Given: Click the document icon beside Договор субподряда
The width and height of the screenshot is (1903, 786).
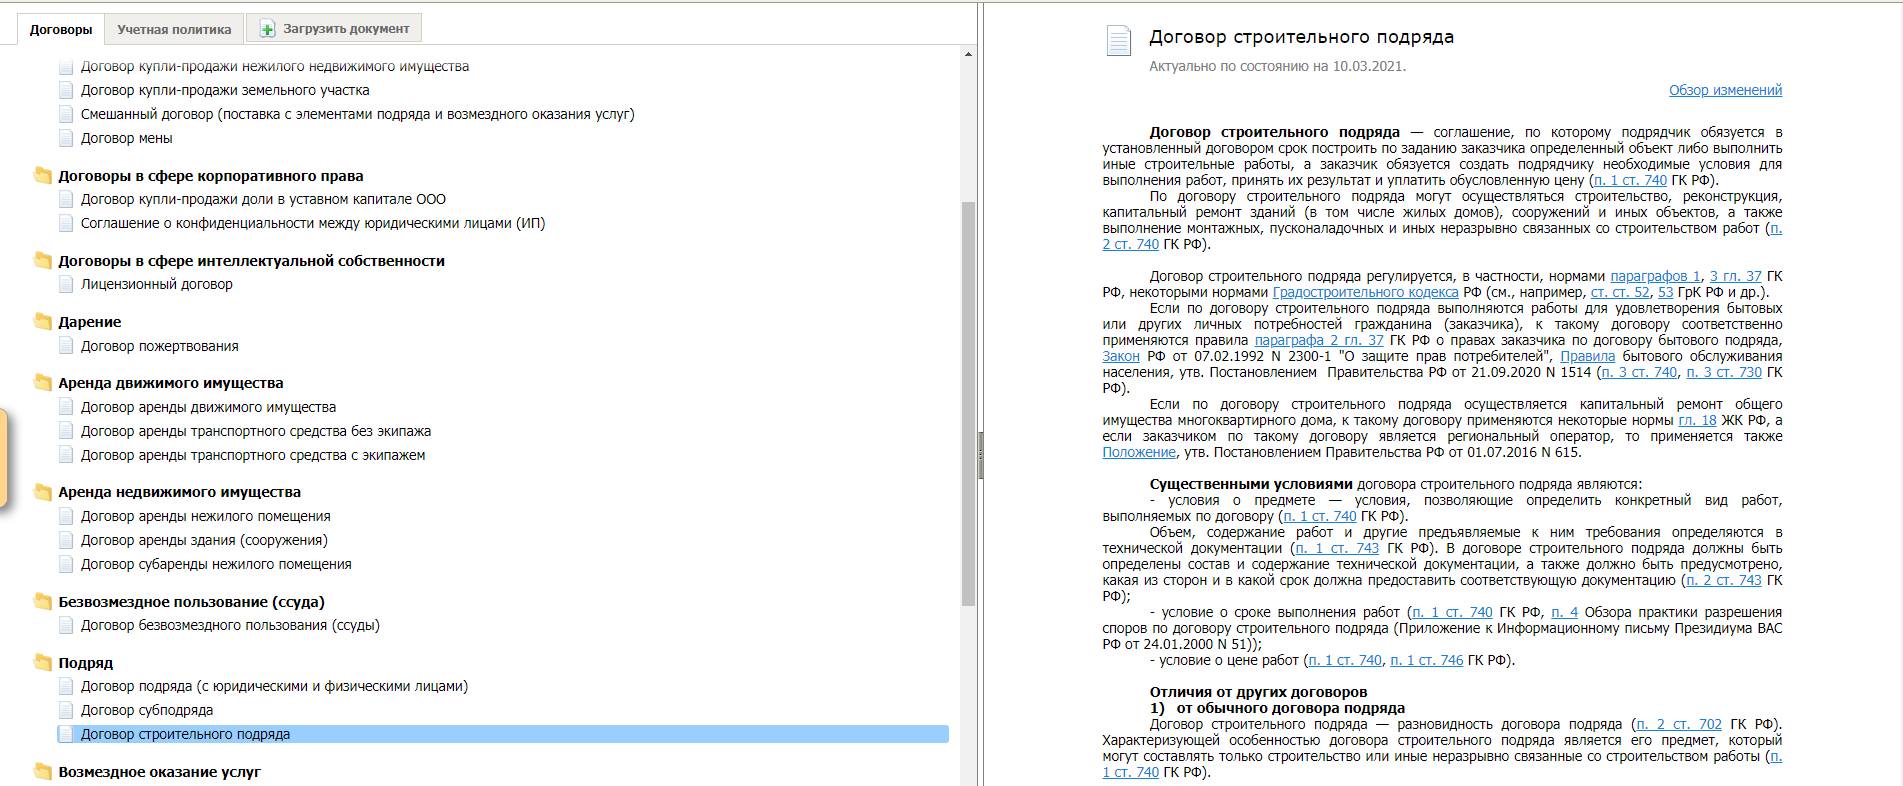Looking at the screenshot, I should 66,710.
